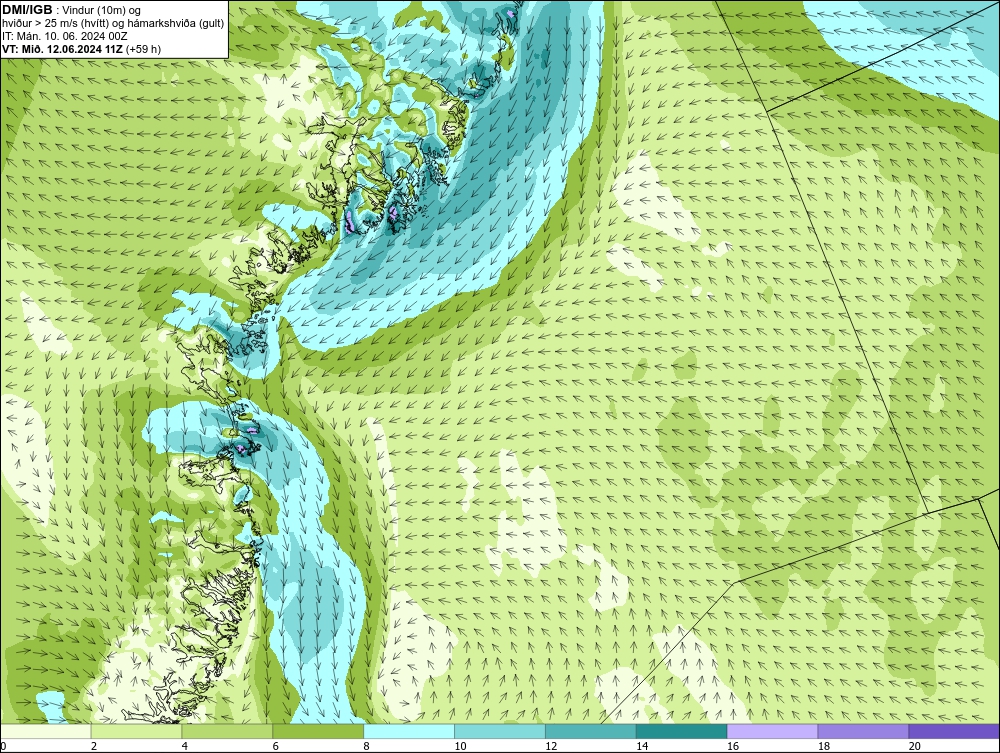Click the 'hviður > 25 m/s' legend line
This screenshot has height=753, width=1000.
114,24
